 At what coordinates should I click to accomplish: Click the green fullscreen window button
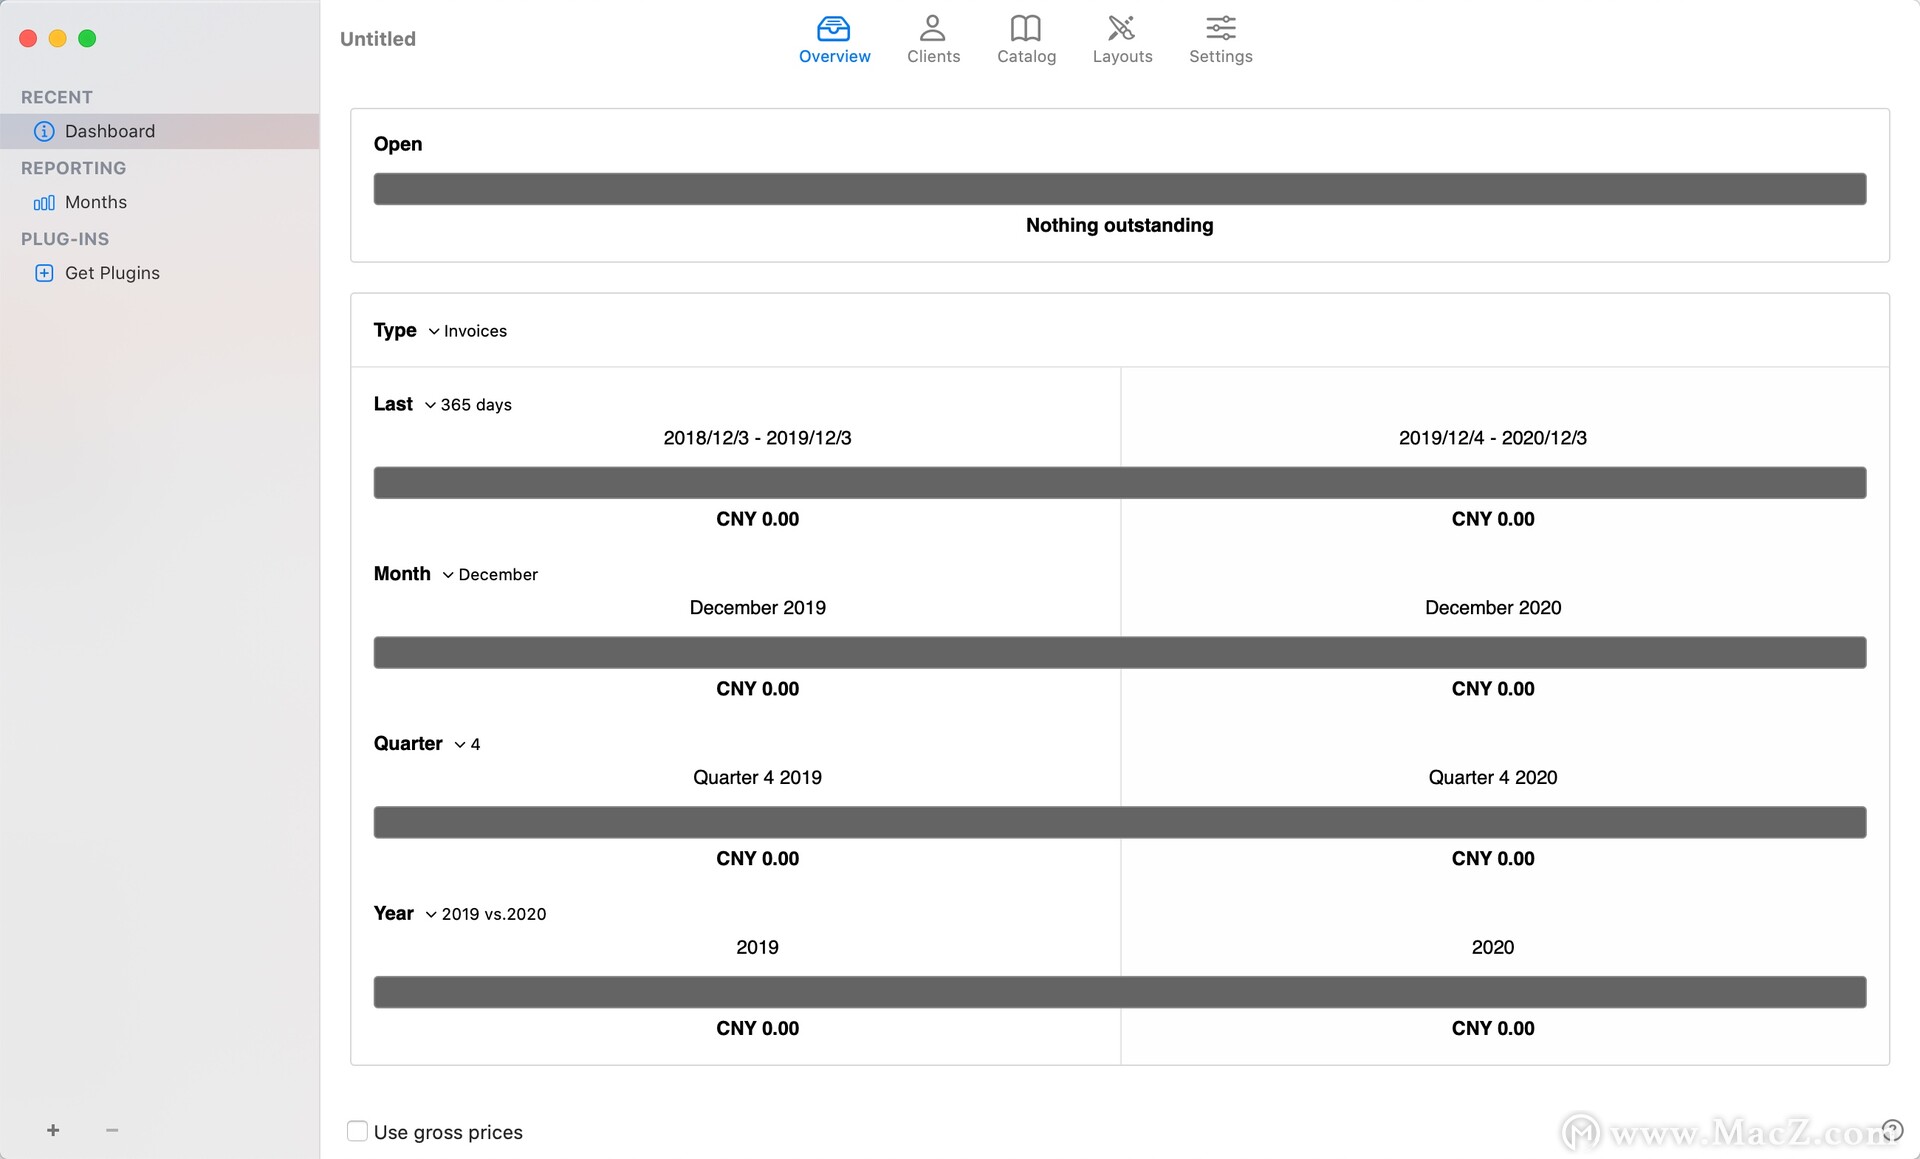[x=87, y=38]
